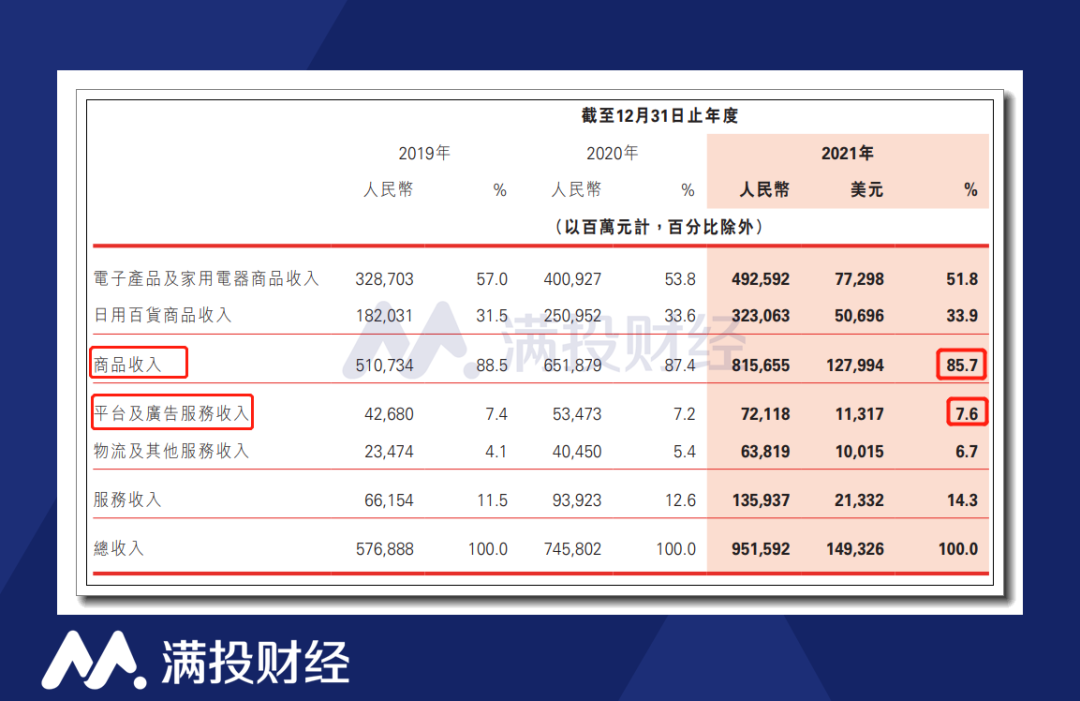Select the 2019年 column header
The height and width of the screenshot is (701, 1080).
pyautogui.click(x=424, y=153)
